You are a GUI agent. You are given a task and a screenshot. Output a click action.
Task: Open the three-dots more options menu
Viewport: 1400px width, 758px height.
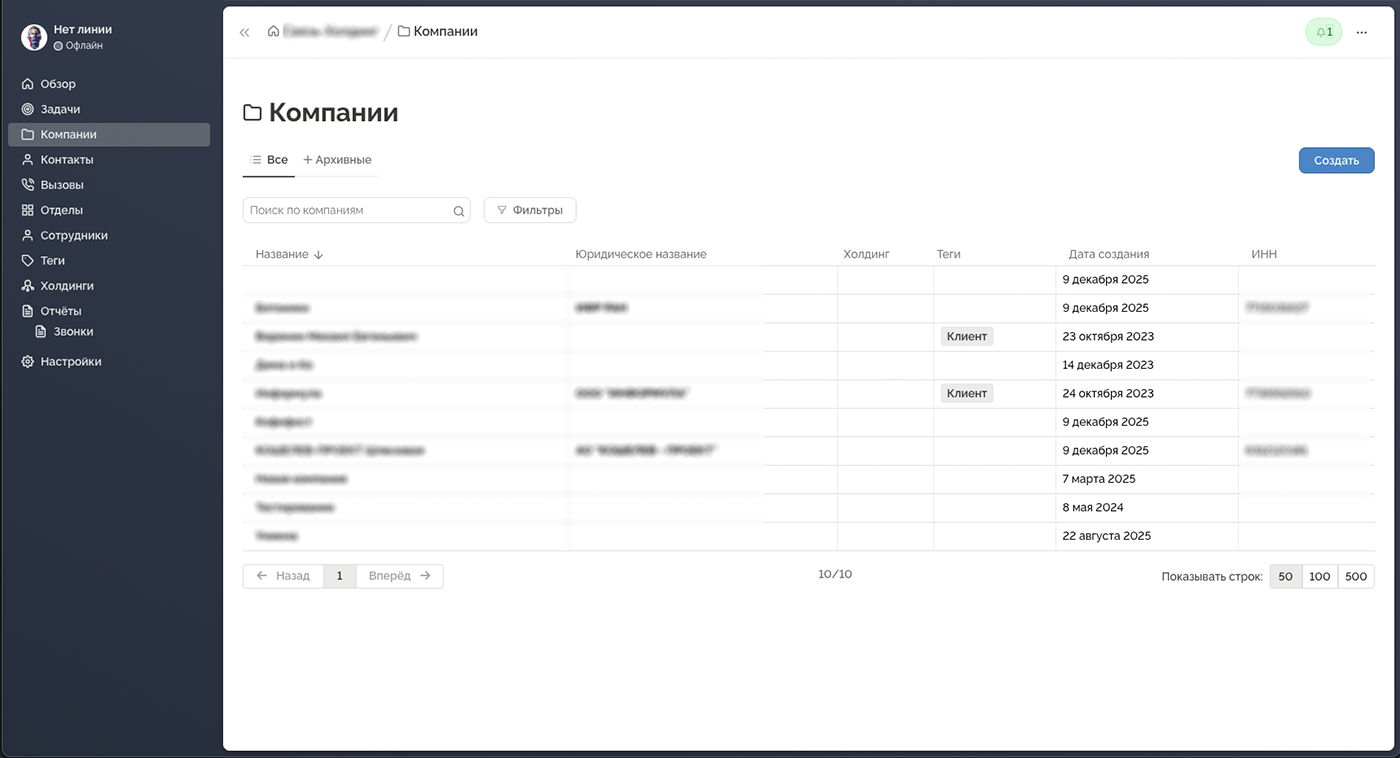[1361, 32]
